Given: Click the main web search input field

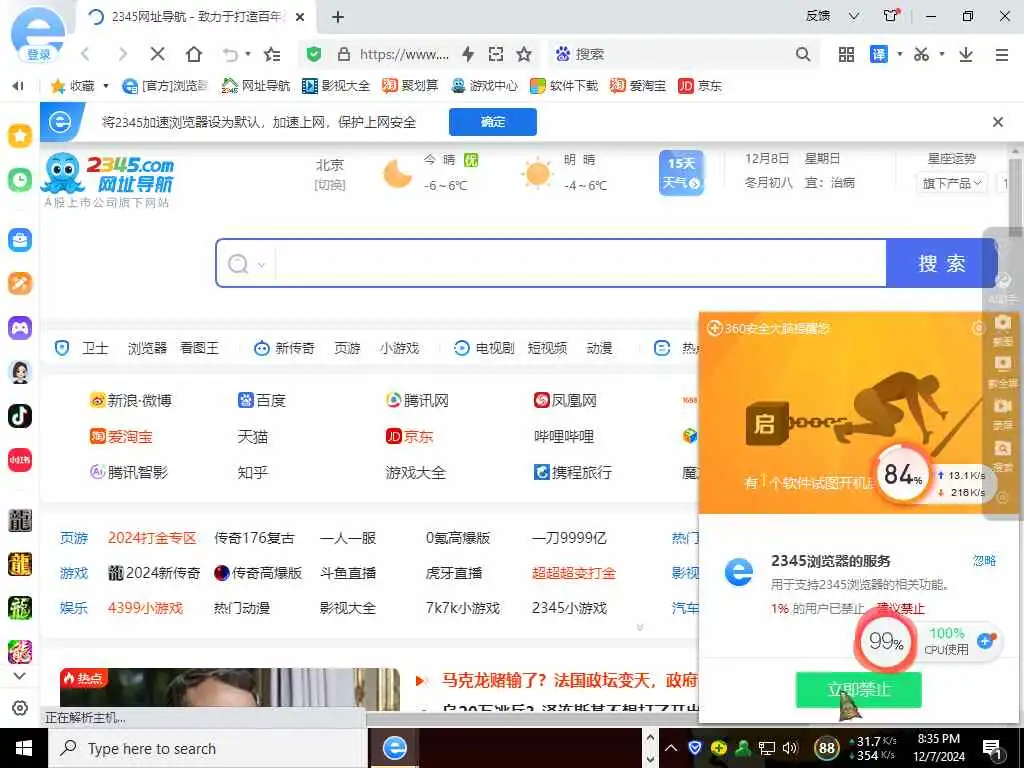Looking at the screenshot, I should pyautogui.click(x=580, y=263).
